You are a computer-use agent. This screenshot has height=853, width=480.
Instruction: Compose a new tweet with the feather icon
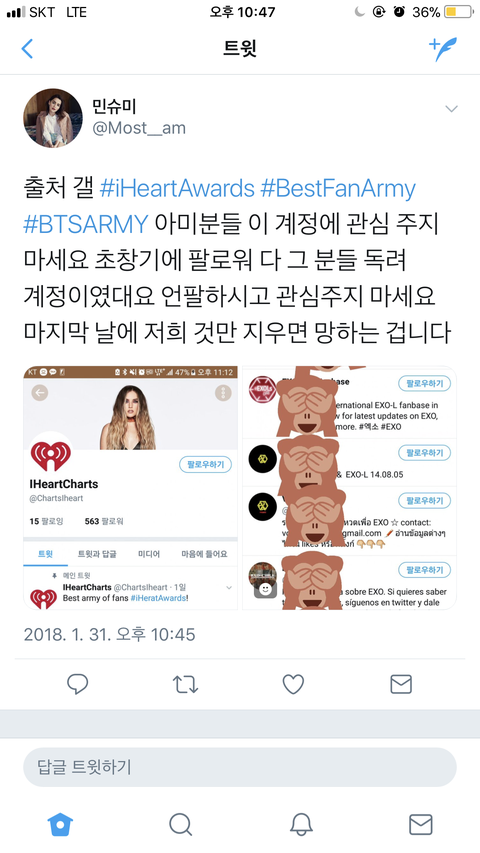pyautogui.click(x=443, y=49)
